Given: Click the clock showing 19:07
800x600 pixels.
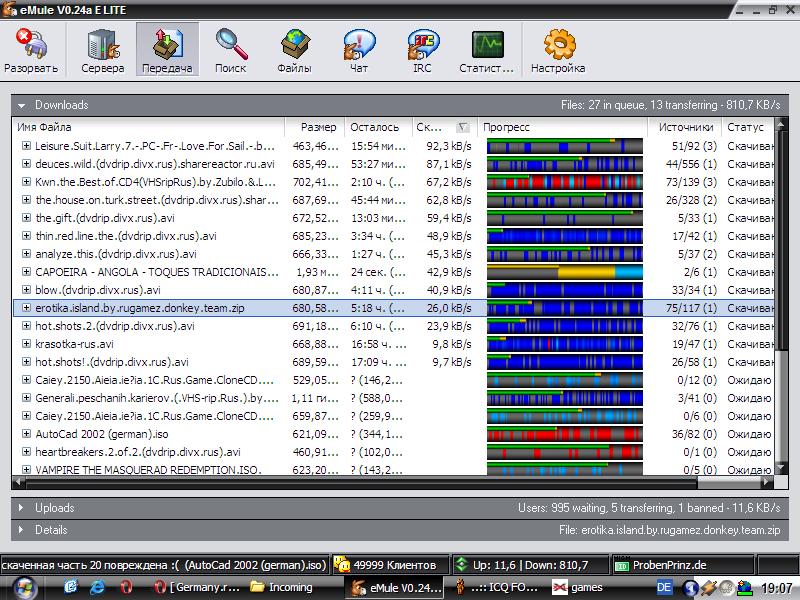Looking at the screenshot, I should 777,588.
